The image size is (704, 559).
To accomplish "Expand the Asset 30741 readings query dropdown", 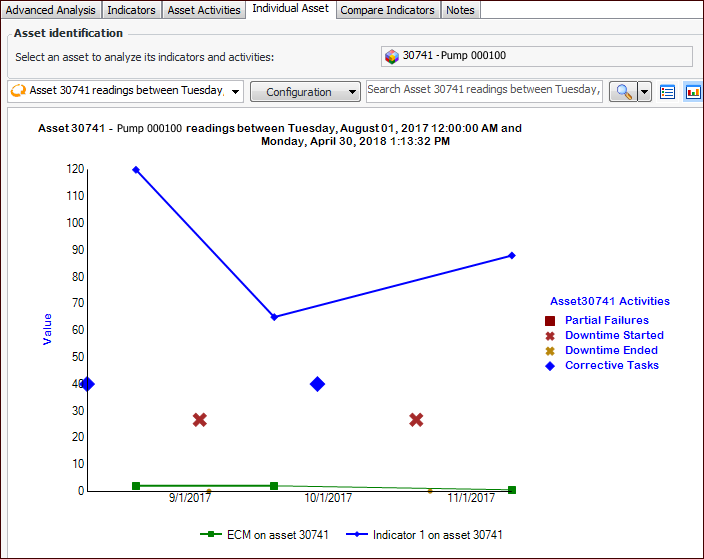I will (235, 92).
